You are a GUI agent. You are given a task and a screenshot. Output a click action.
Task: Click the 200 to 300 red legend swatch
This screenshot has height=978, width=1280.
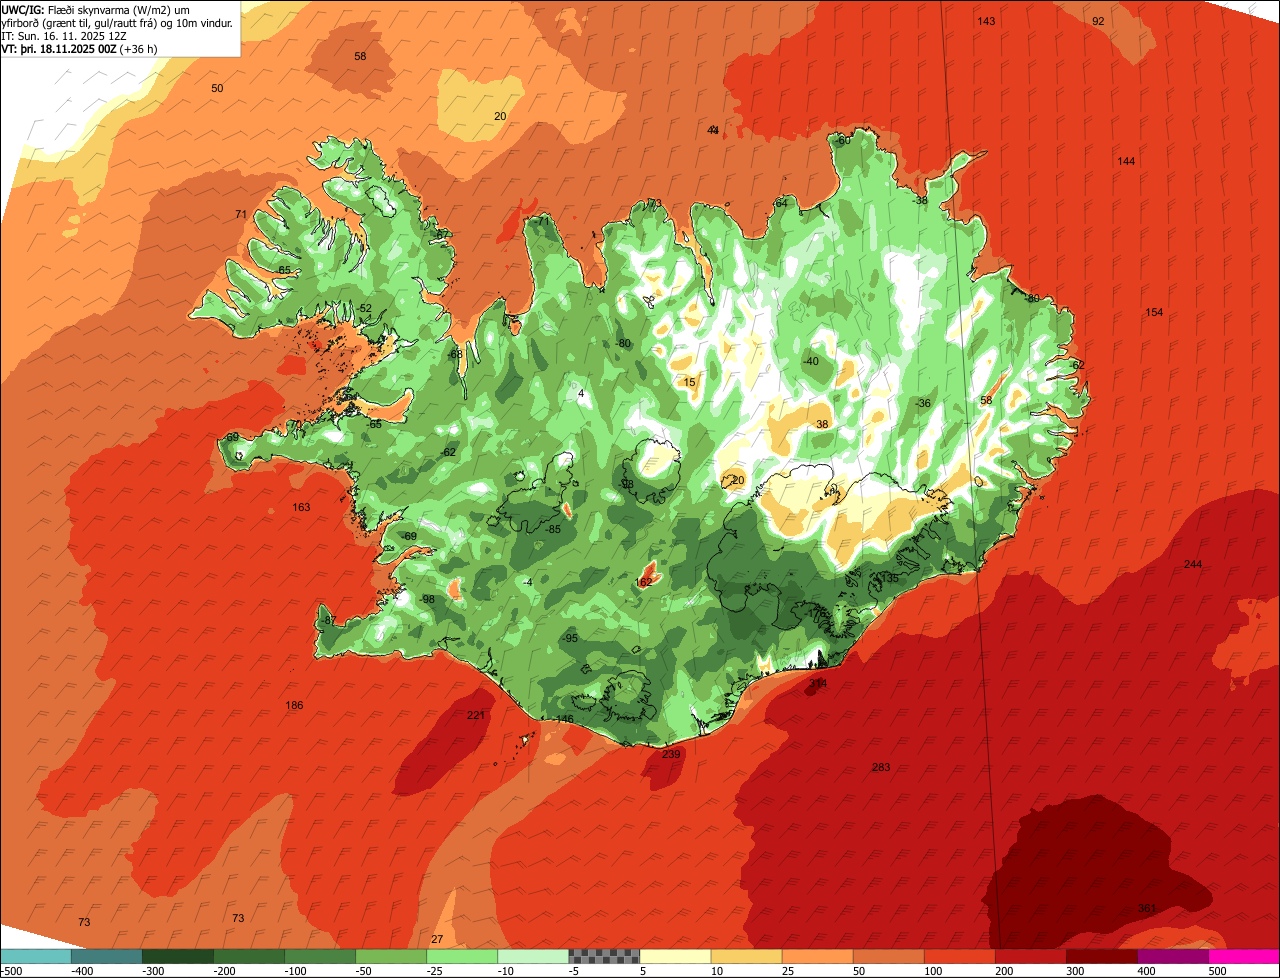tap(1030, 956)
